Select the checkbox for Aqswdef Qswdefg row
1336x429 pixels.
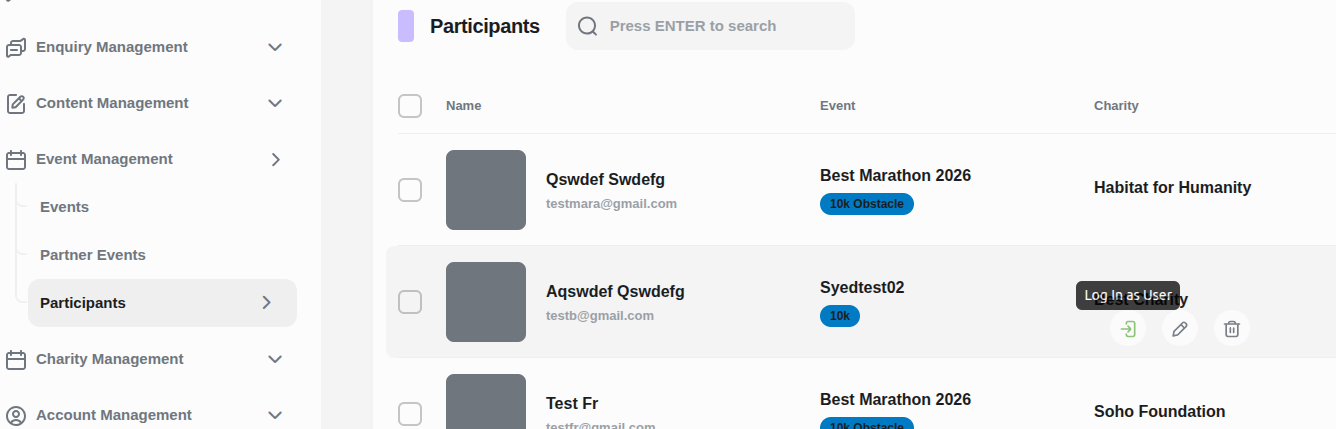(410, 302)
